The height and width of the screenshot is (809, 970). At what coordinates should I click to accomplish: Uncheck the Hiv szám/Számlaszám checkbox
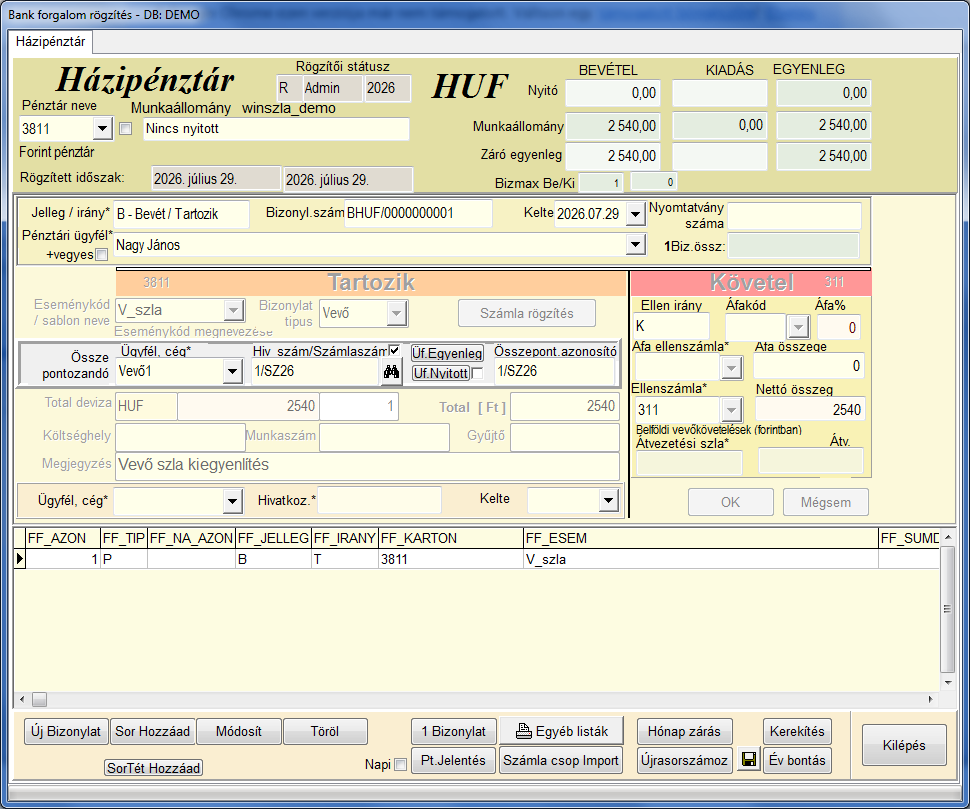pos(394,351)
